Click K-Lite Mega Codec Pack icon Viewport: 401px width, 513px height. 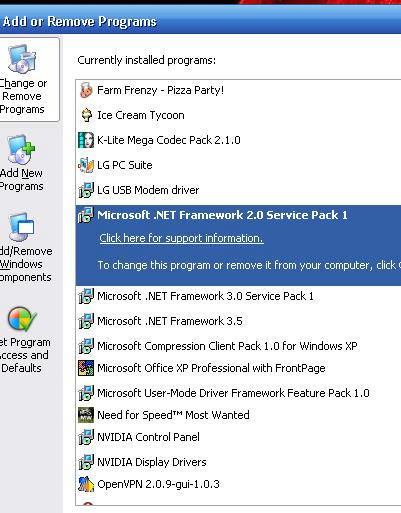(x=86, y=140)
